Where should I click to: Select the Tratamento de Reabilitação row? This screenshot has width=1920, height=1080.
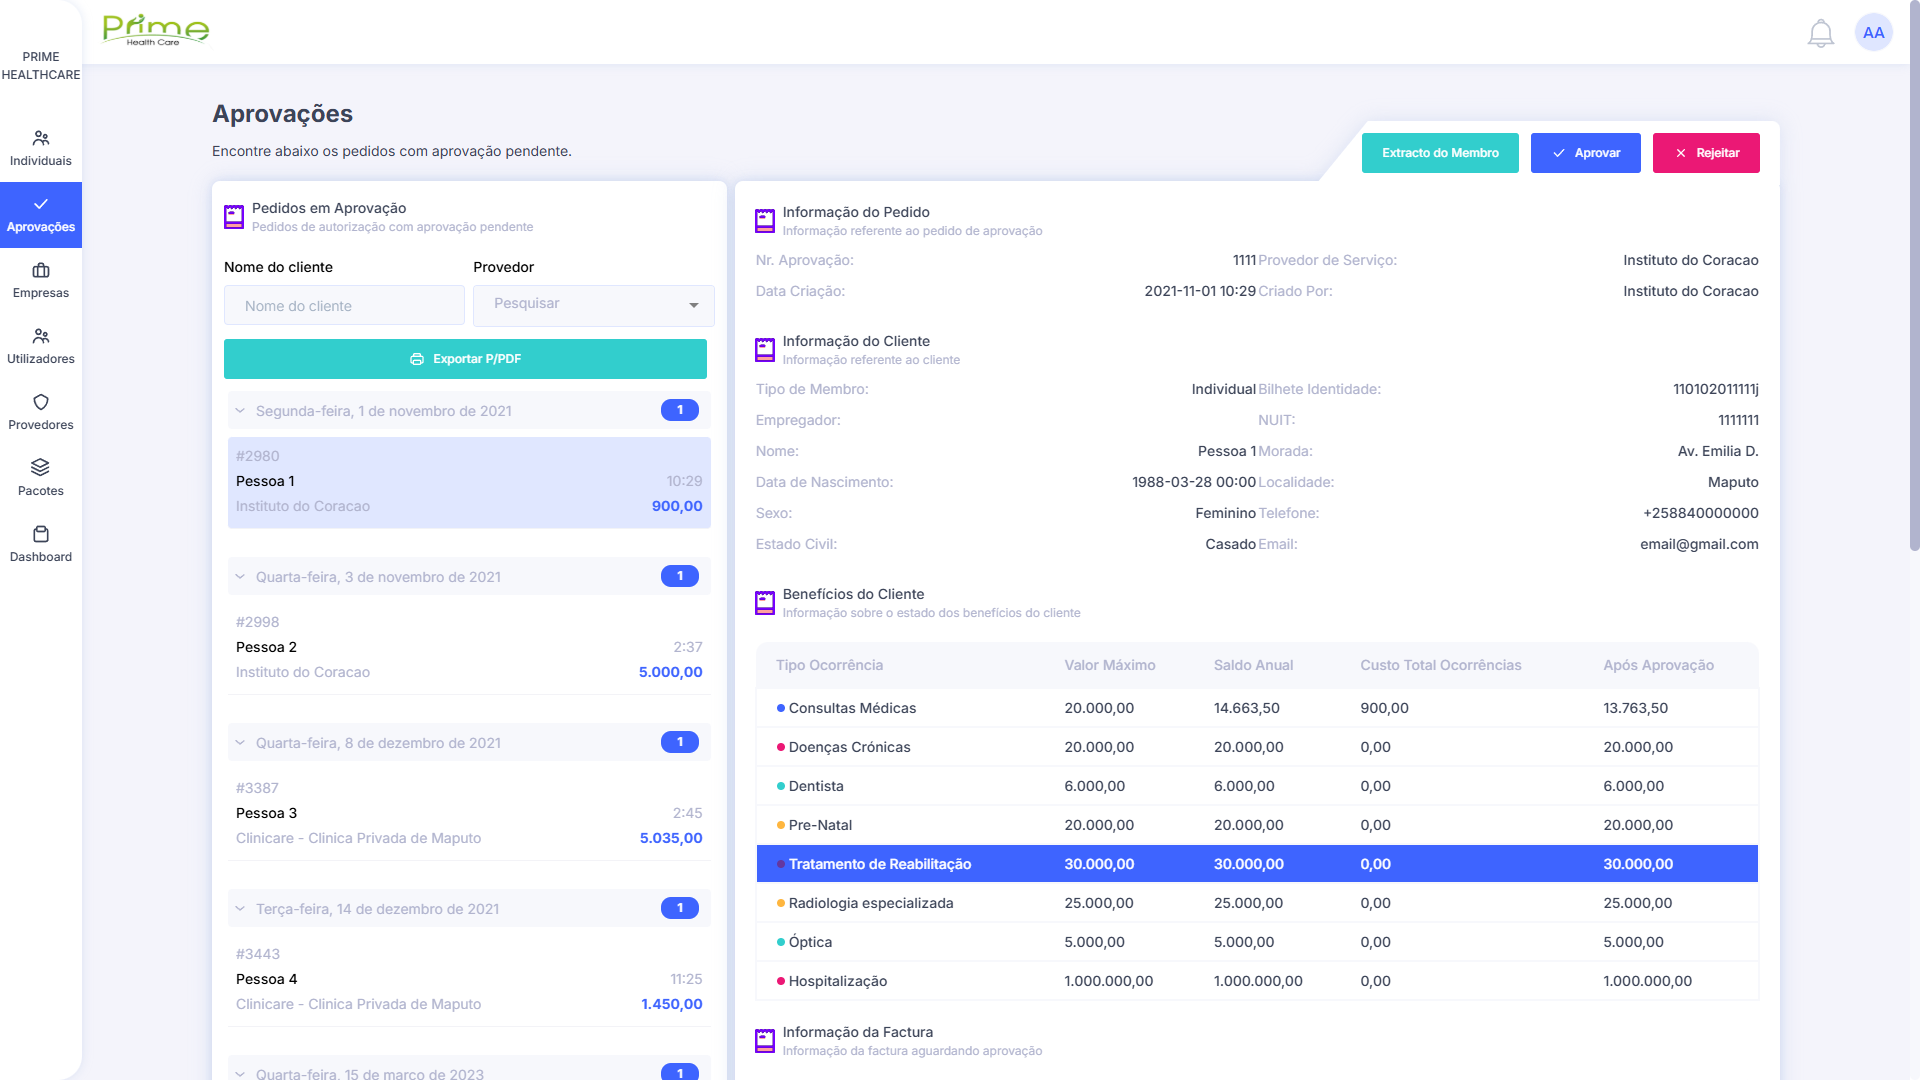click(1257, 864)
